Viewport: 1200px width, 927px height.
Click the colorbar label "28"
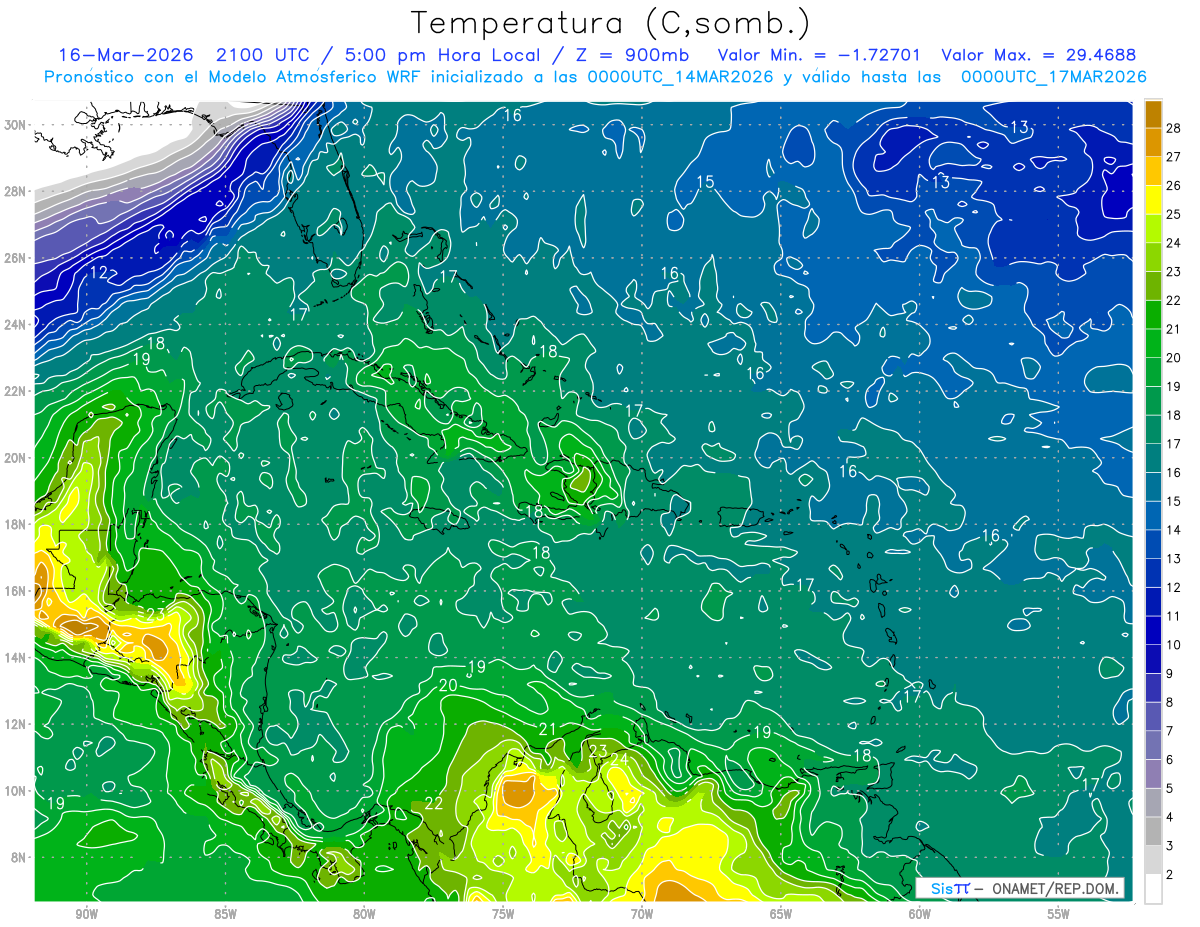pos(1174,128)
